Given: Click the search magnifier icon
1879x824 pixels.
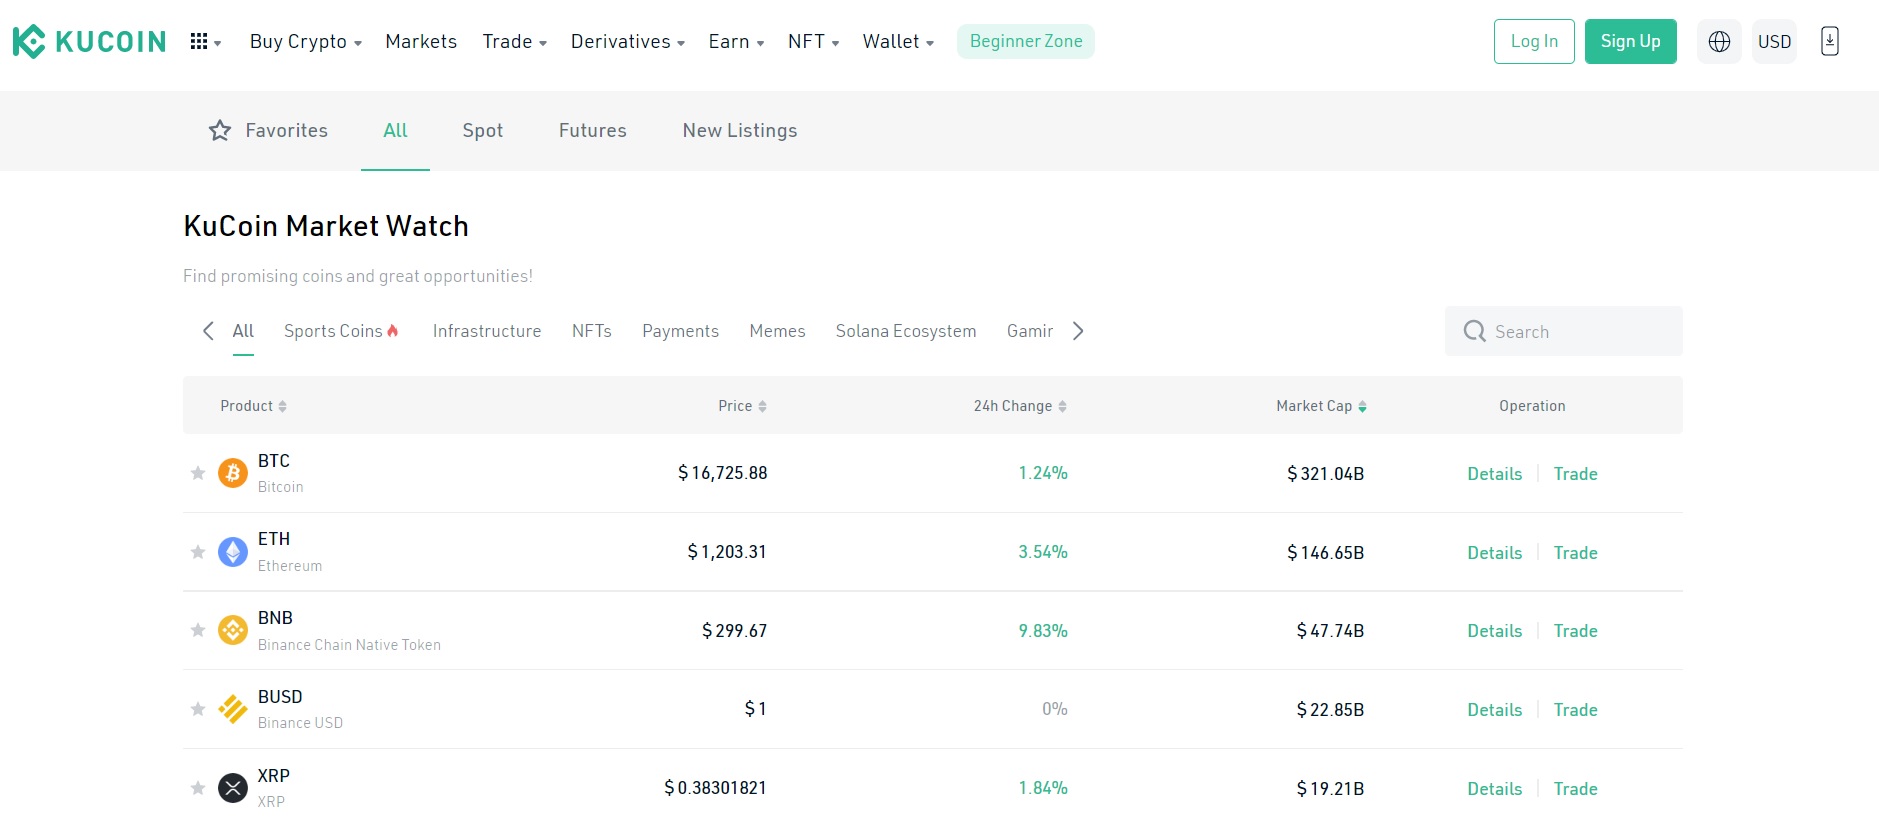Looking at the screenshot, I should click(1474, 331).
